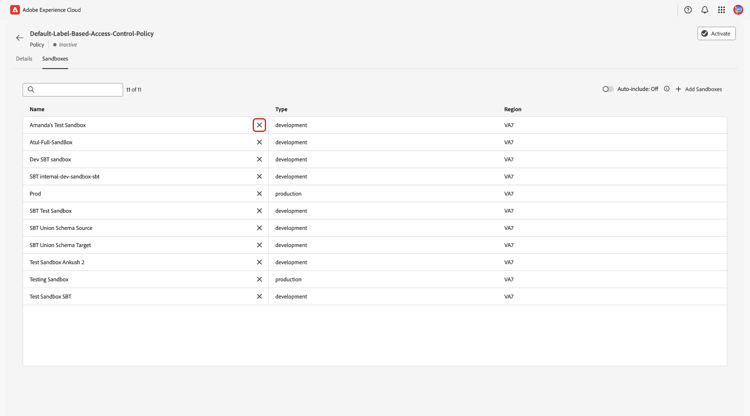Open the help icon in header
This screenshot has width=750, height=416.
(x=688, y=10)
